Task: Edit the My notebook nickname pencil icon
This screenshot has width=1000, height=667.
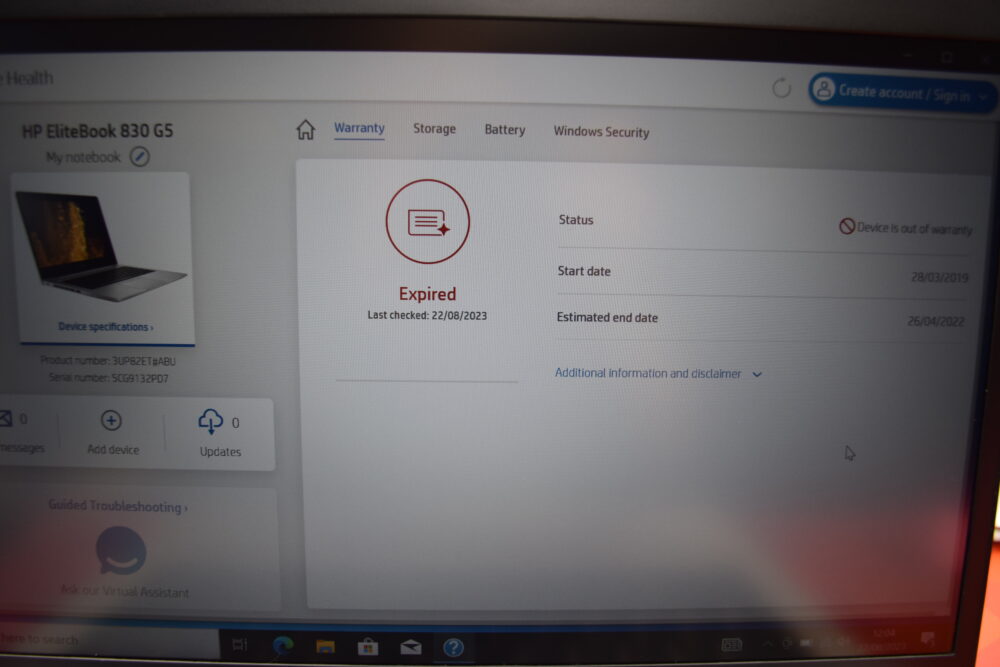Action: point(140,156)
